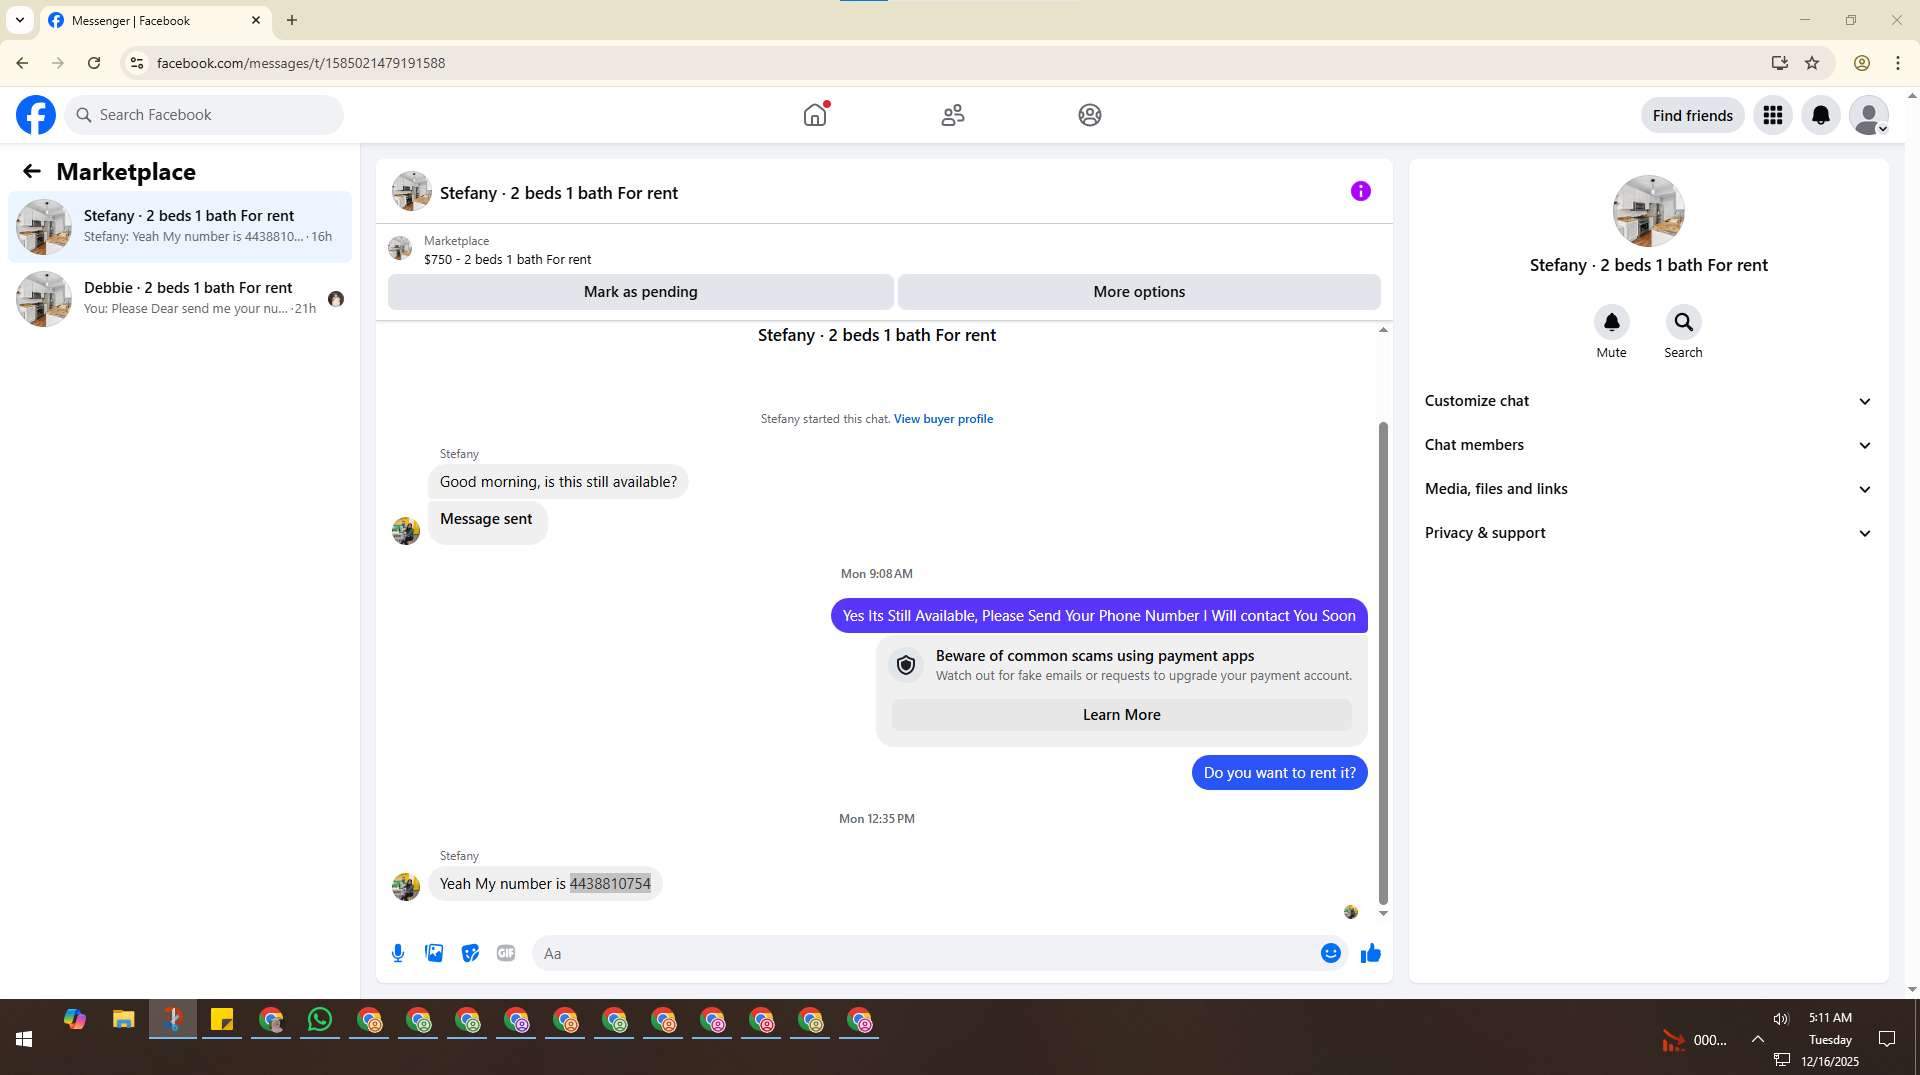The width and height of the screenshot is (1920, 1075).
Task: Expand Privacy & support section
Action: 1648,533
